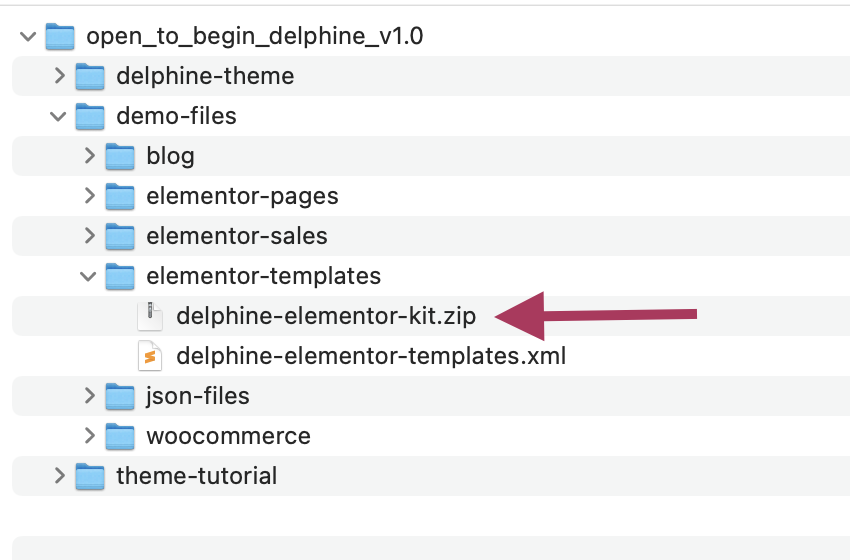Click the delphine-theme folder icon

pos(90,76)
